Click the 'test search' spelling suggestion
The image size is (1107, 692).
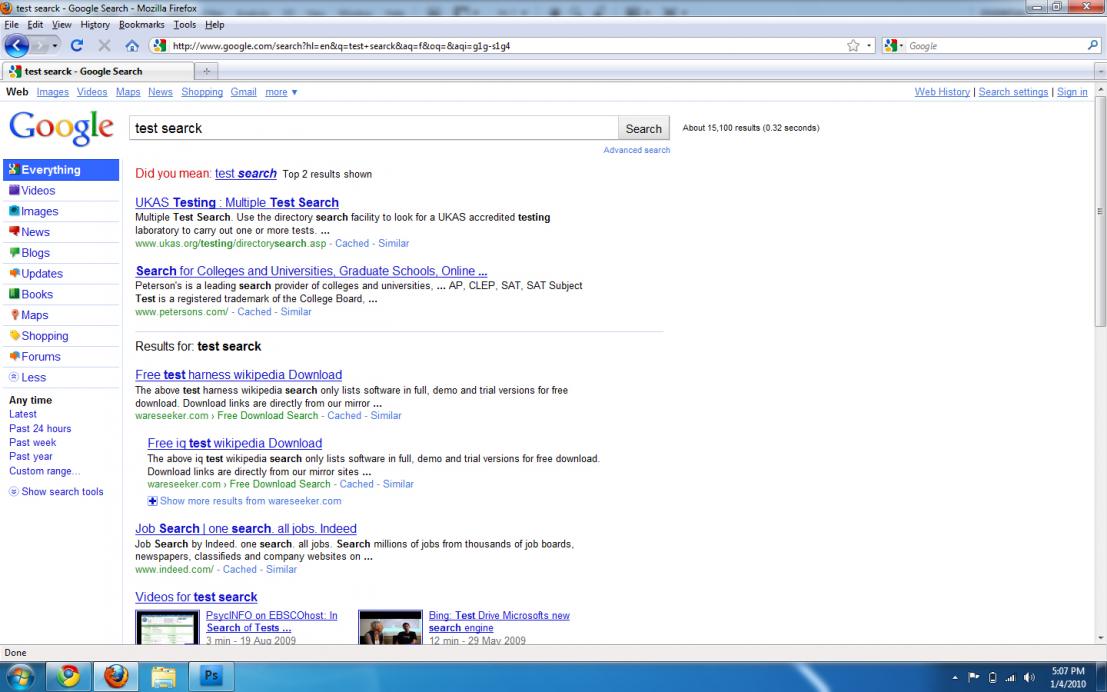246,174
